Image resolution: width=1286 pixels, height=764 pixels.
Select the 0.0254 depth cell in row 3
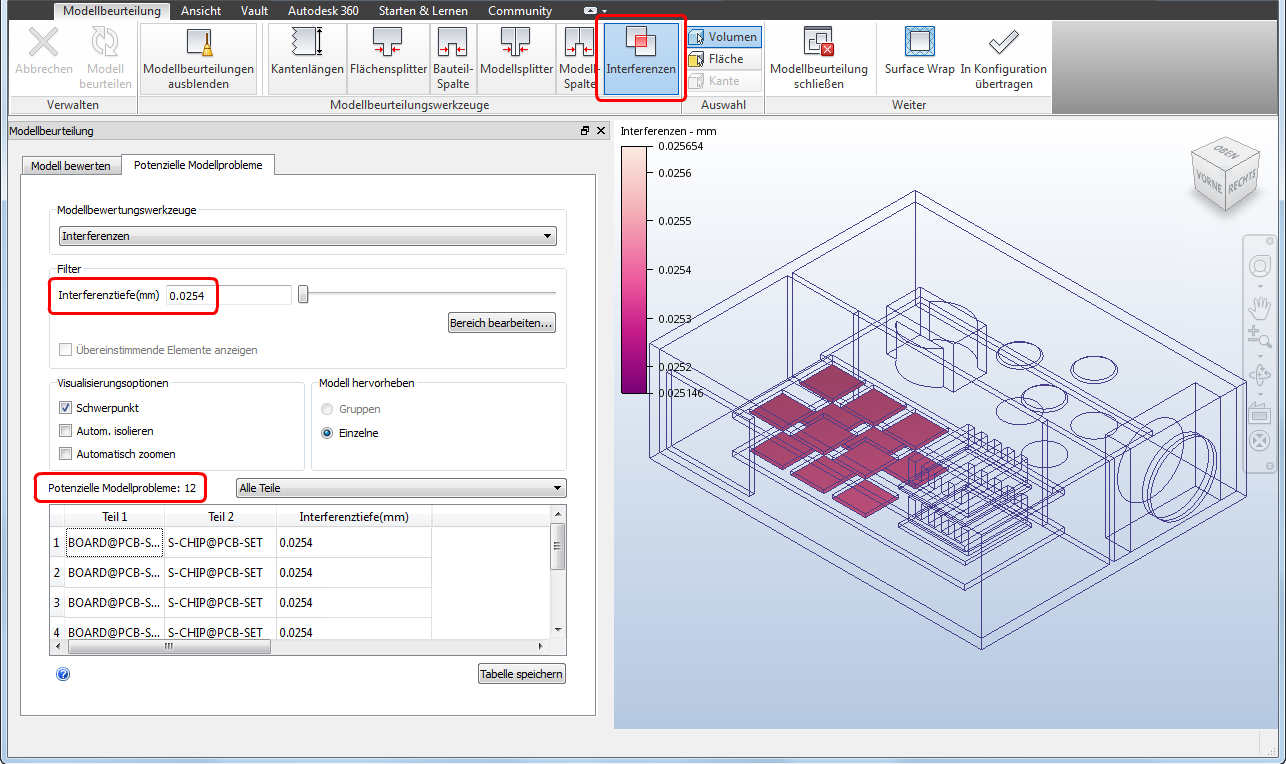click(x=354, y=603)
